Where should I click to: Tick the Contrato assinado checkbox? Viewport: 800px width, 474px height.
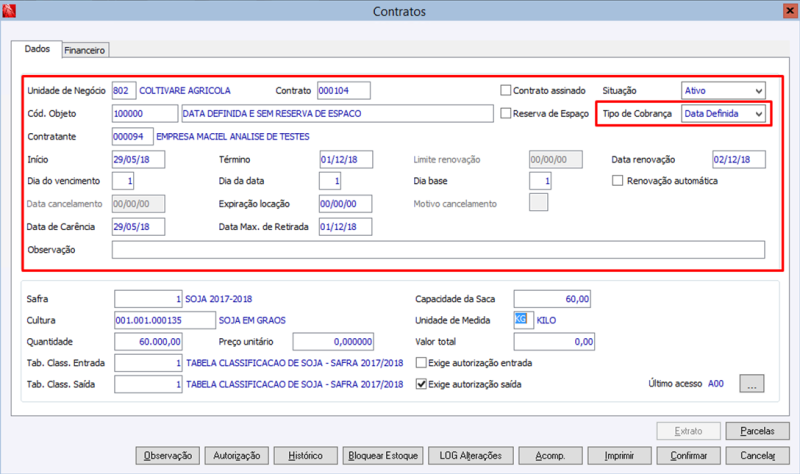click(x=506, y=90)
